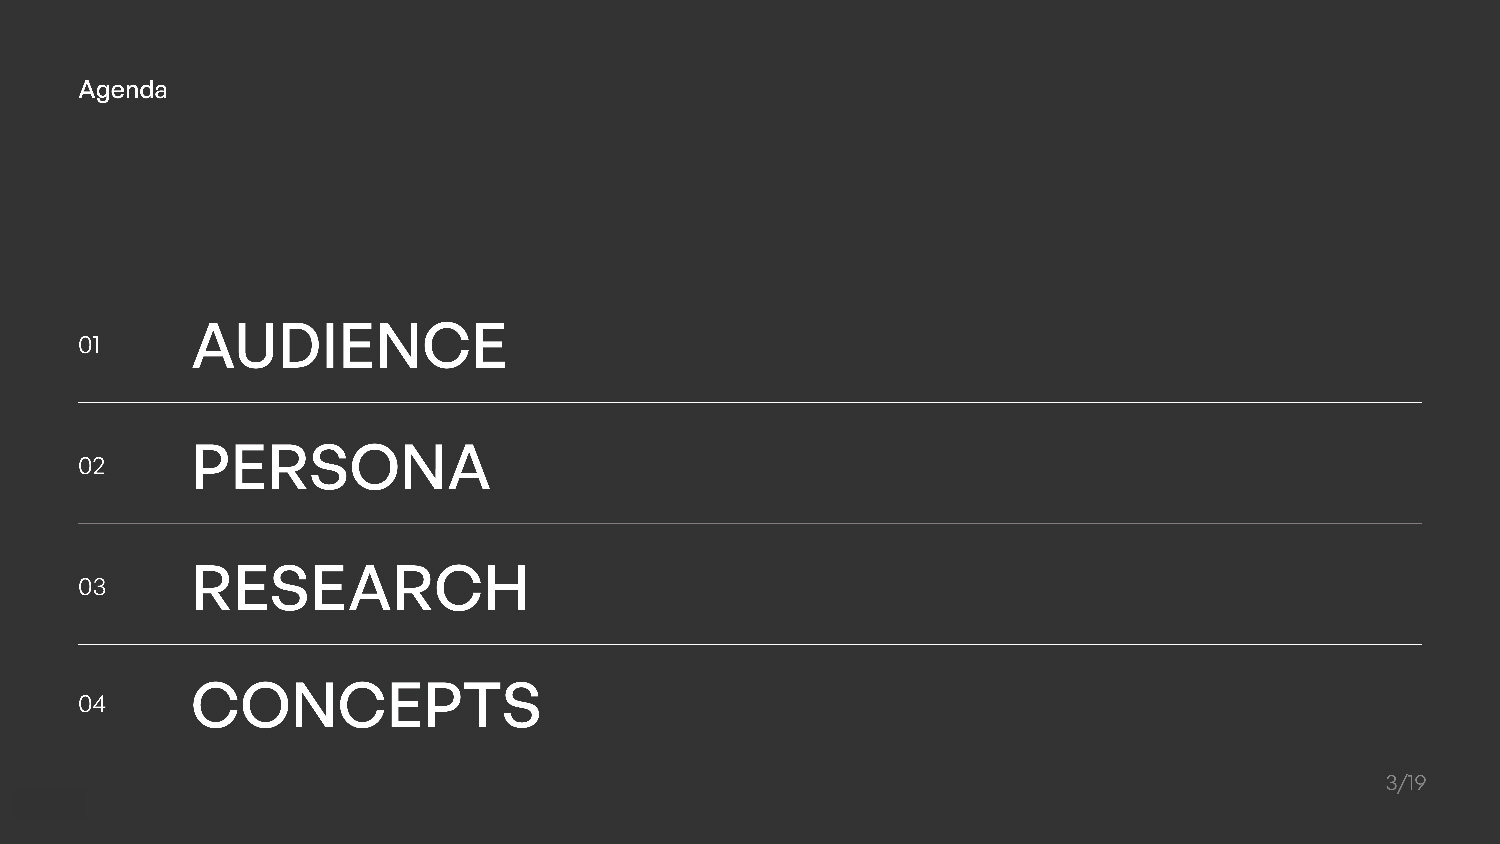1500x844 pixels.
Task: Select the 04 agenda number
Action: point(92,704)
